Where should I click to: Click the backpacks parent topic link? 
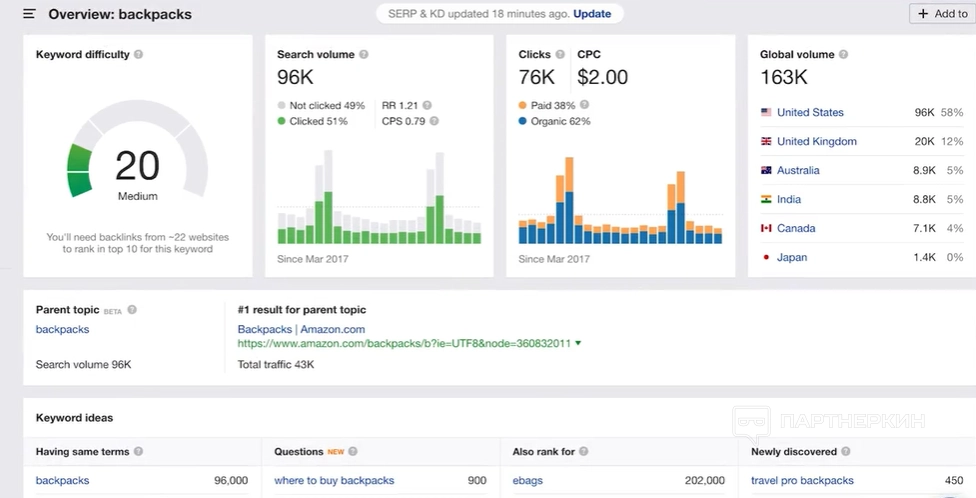(62, 329)
